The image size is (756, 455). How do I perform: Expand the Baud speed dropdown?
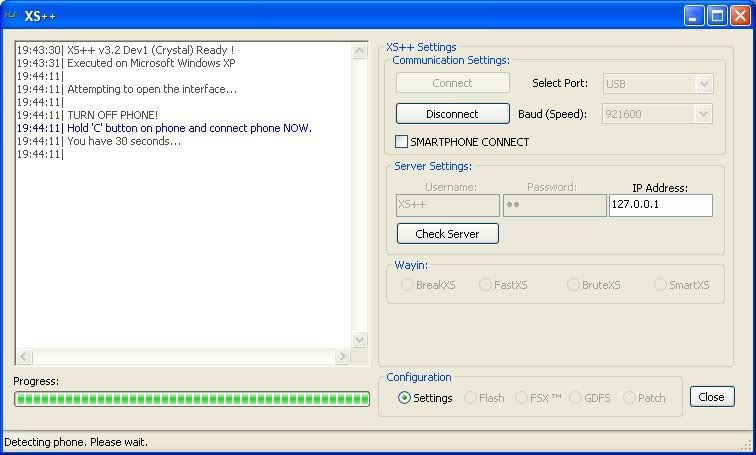coord(657,114)
